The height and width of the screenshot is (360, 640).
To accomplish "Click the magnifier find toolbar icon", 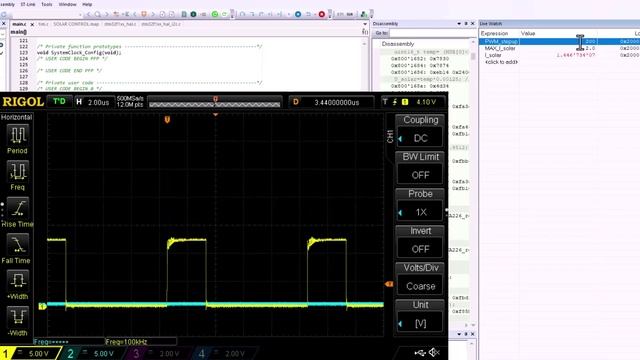I will (x=98, y=14).
